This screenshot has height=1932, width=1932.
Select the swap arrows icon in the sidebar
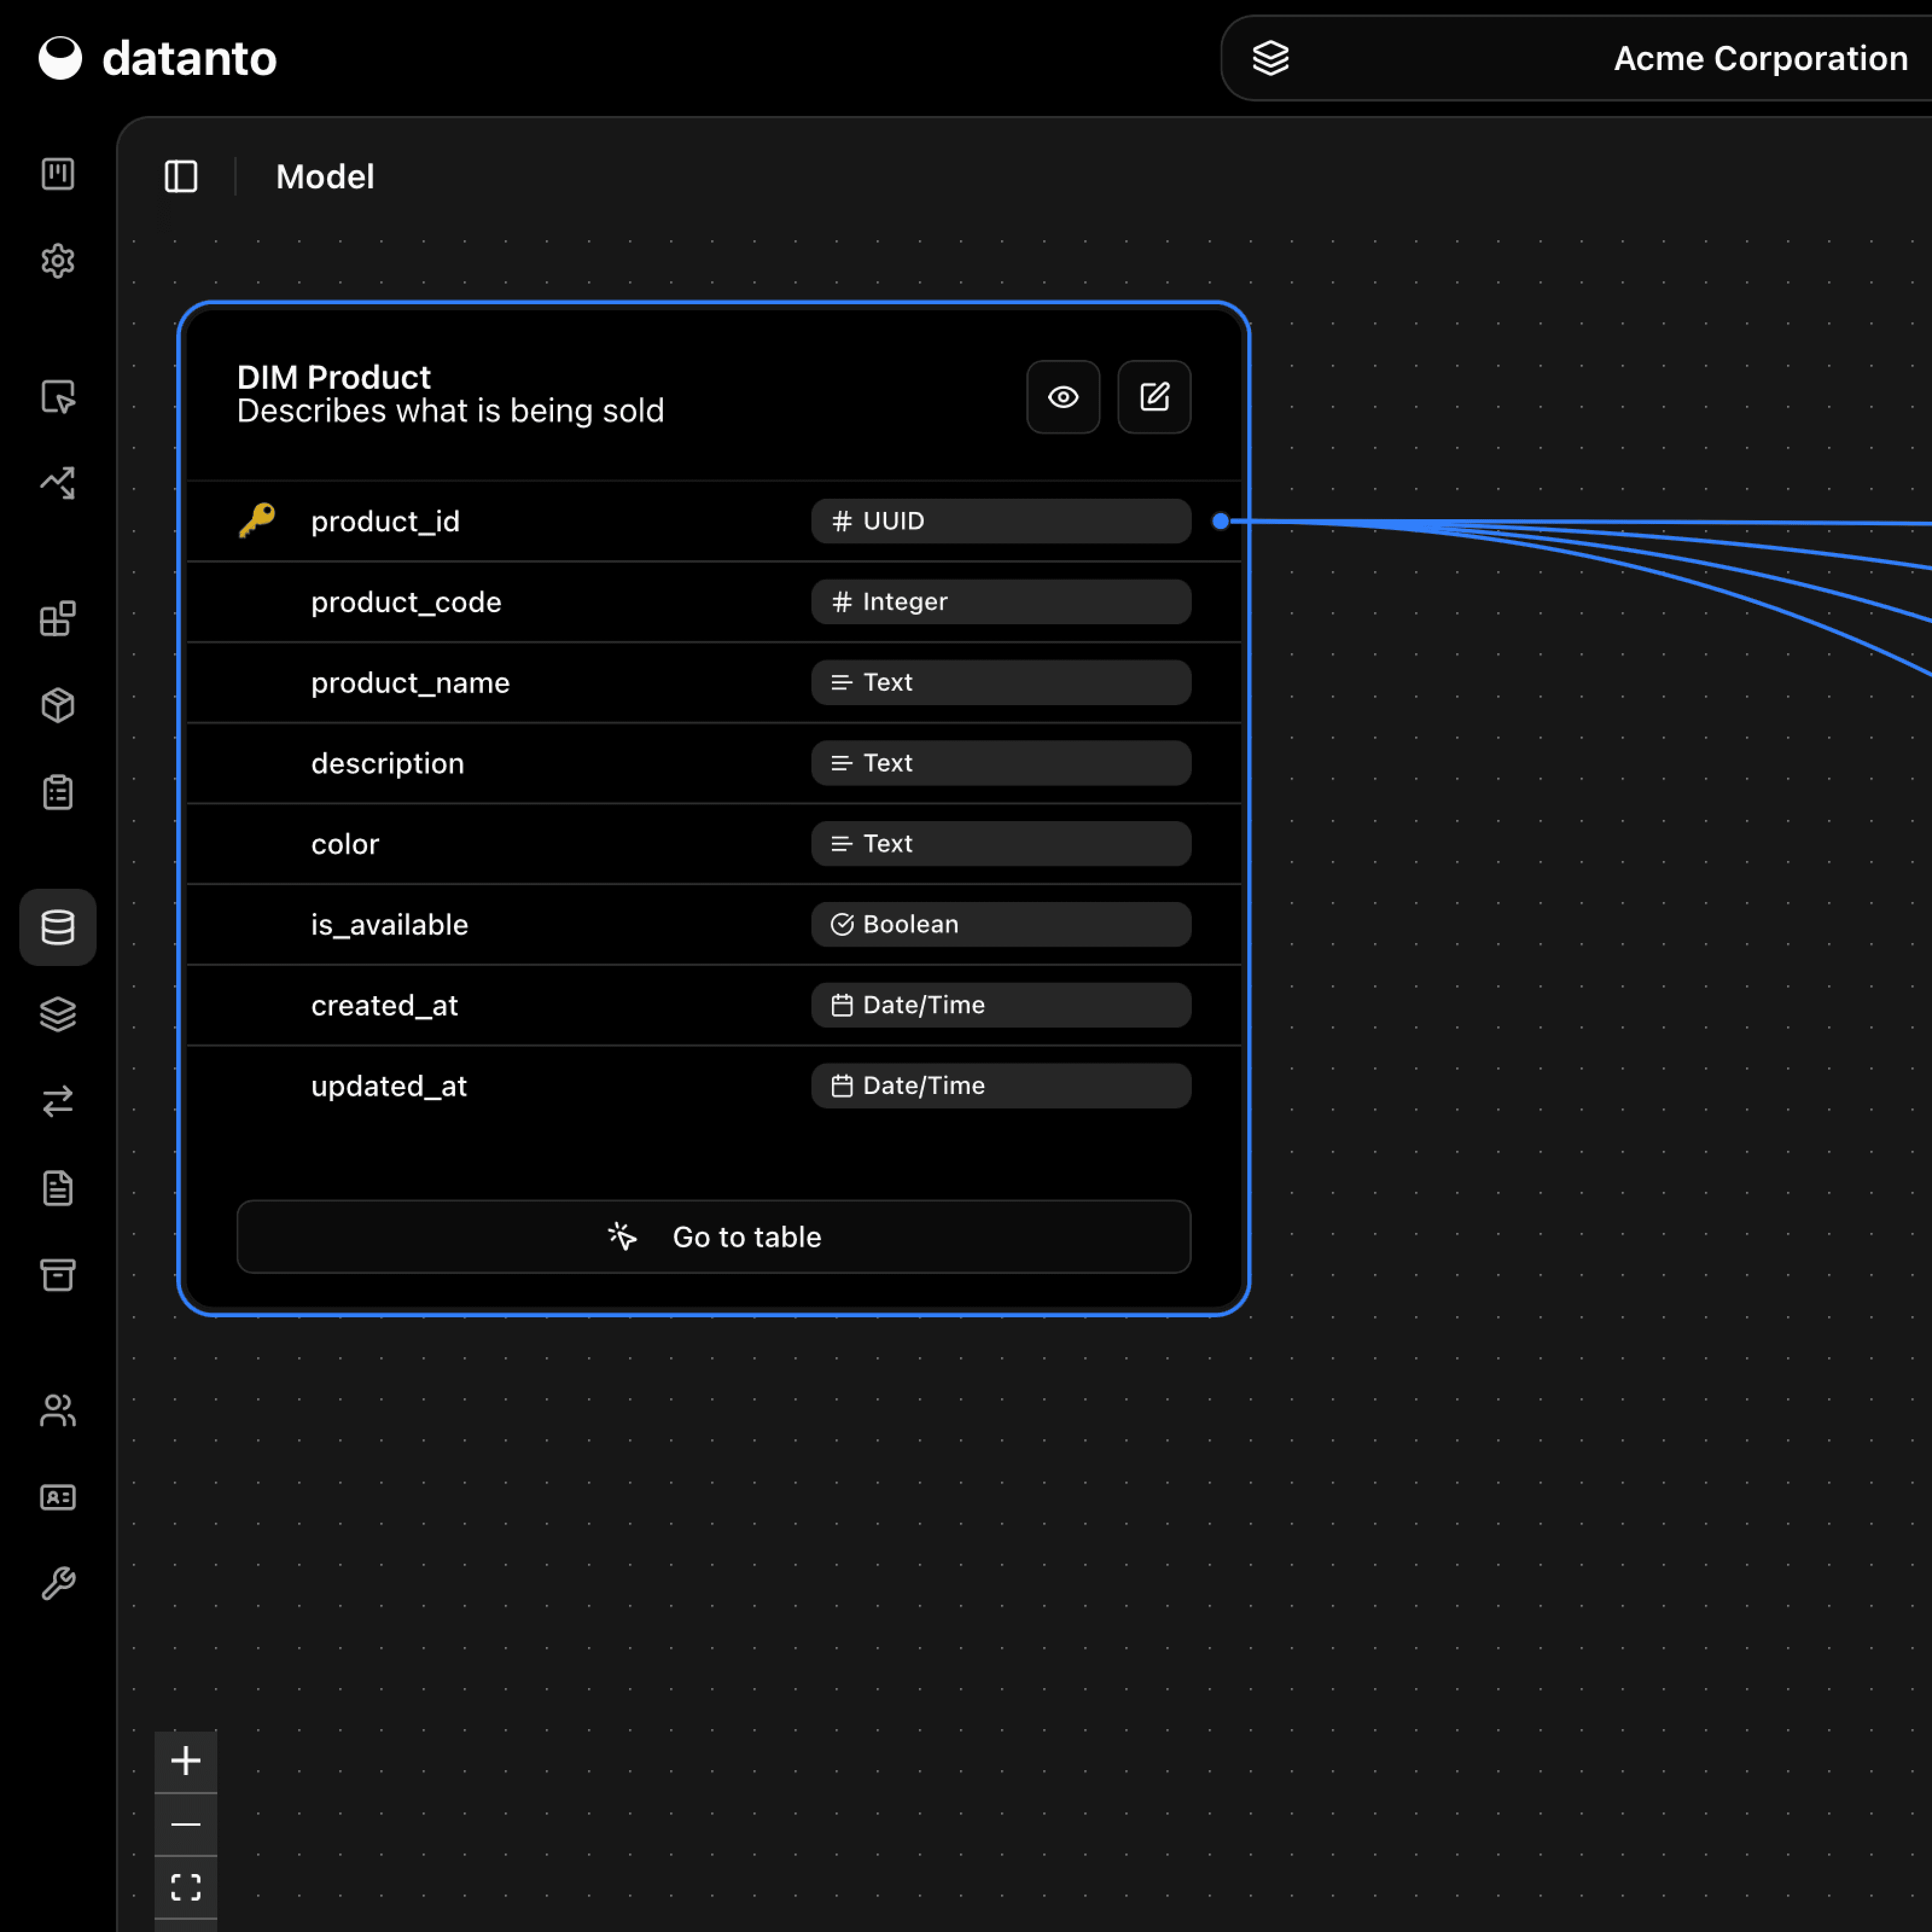[x=58, y=1101]
